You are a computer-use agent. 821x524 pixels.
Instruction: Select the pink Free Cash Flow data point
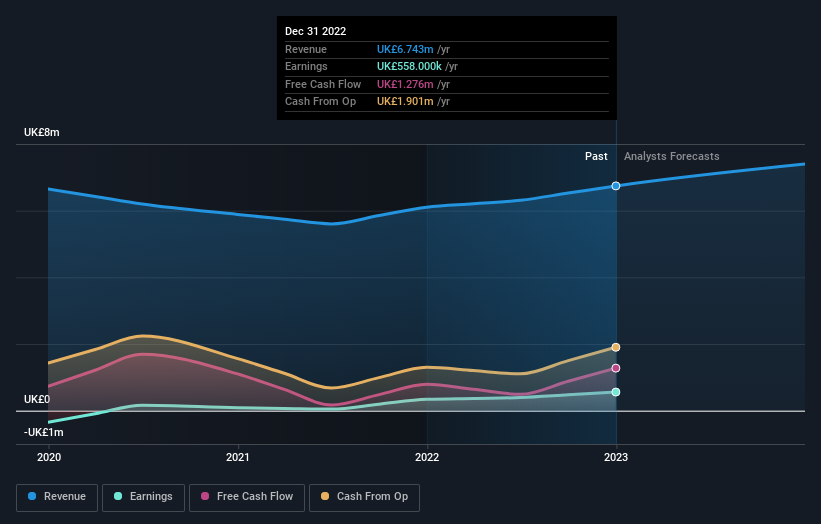coord(616,368)
